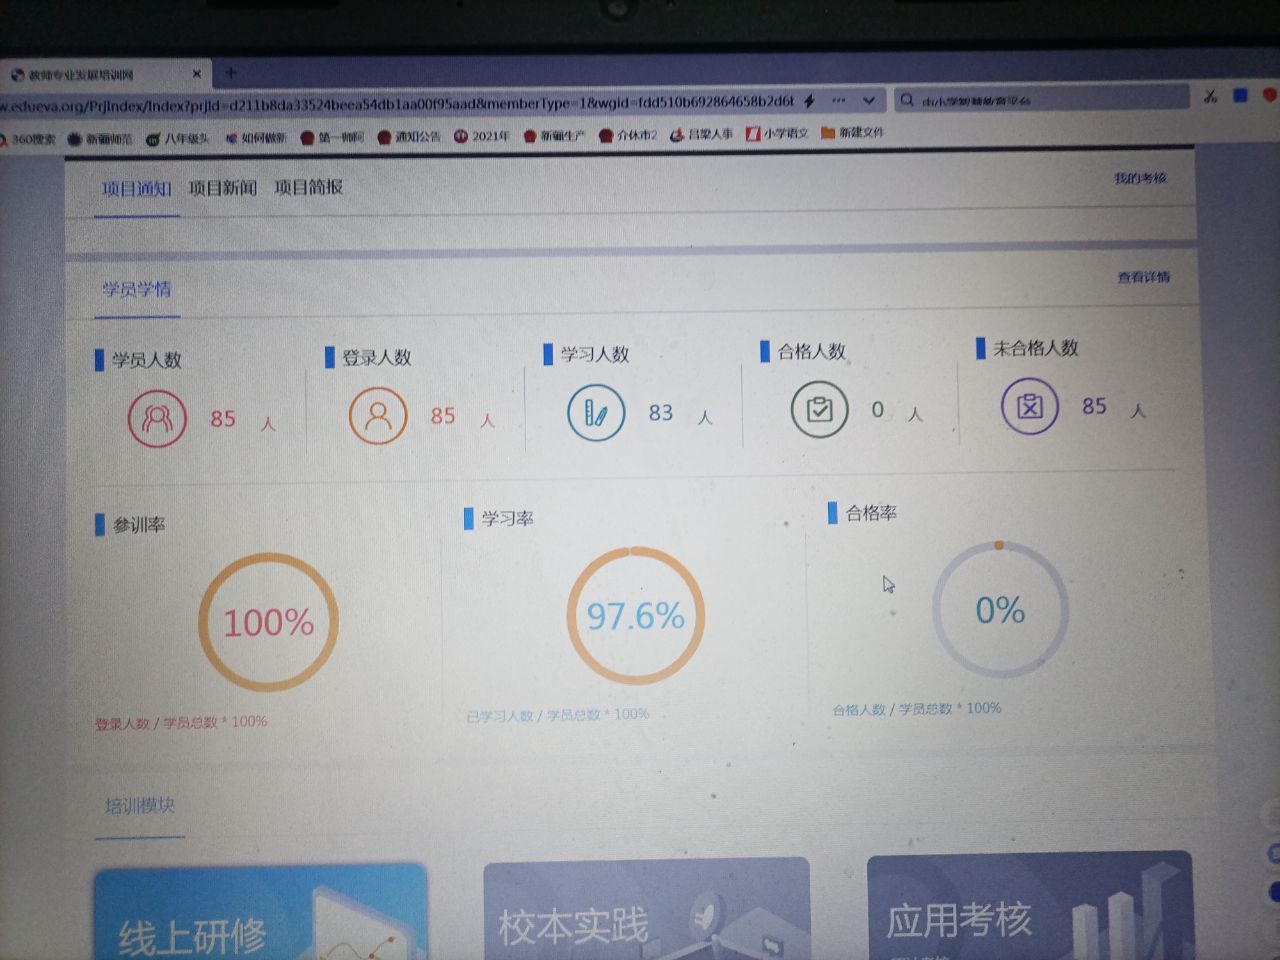
Task: Open a new browser tab
Action: pyautogui.click(x=231, y=73)
